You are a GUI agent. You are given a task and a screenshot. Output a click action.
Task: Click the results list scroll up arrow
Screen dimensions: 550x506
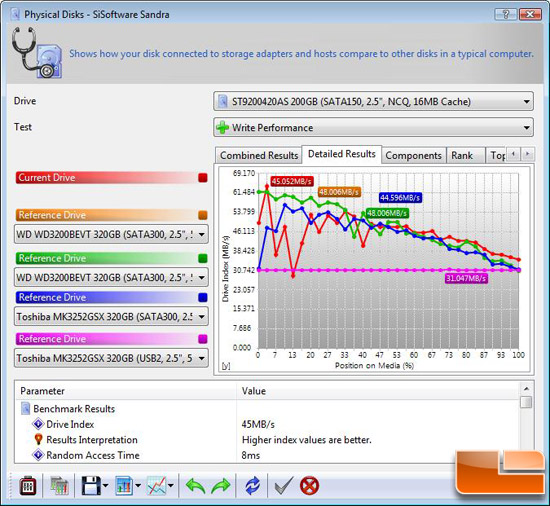click(526, 389)
